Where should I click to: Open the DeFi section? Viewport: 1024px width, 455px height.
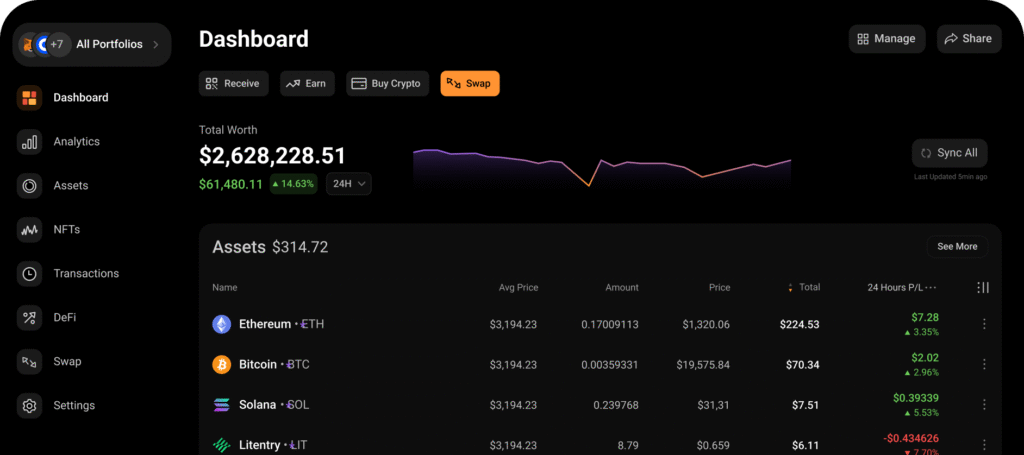[x=46, y=317]
